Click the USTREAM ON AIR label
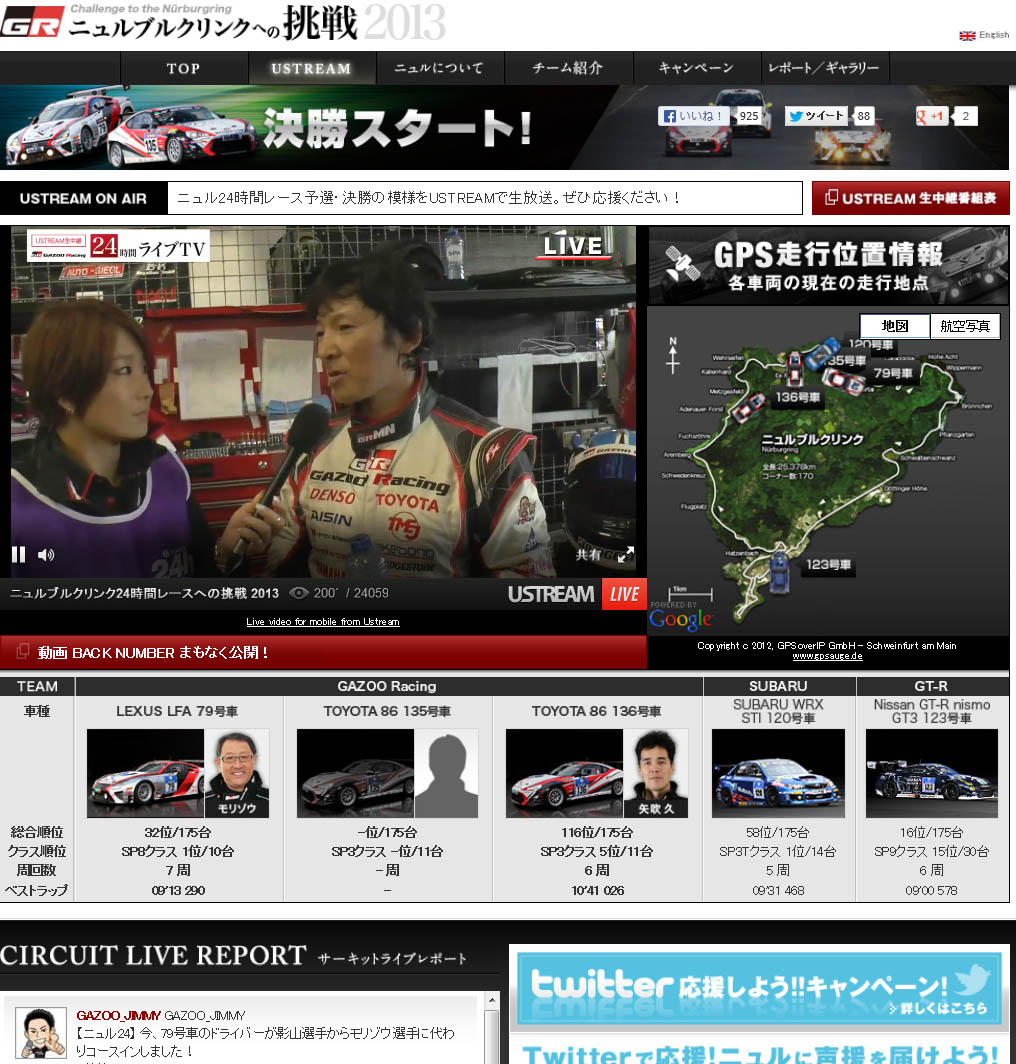Image resolution: width=1016 pixels, height=1064 pixels. [x=83, y=199]
